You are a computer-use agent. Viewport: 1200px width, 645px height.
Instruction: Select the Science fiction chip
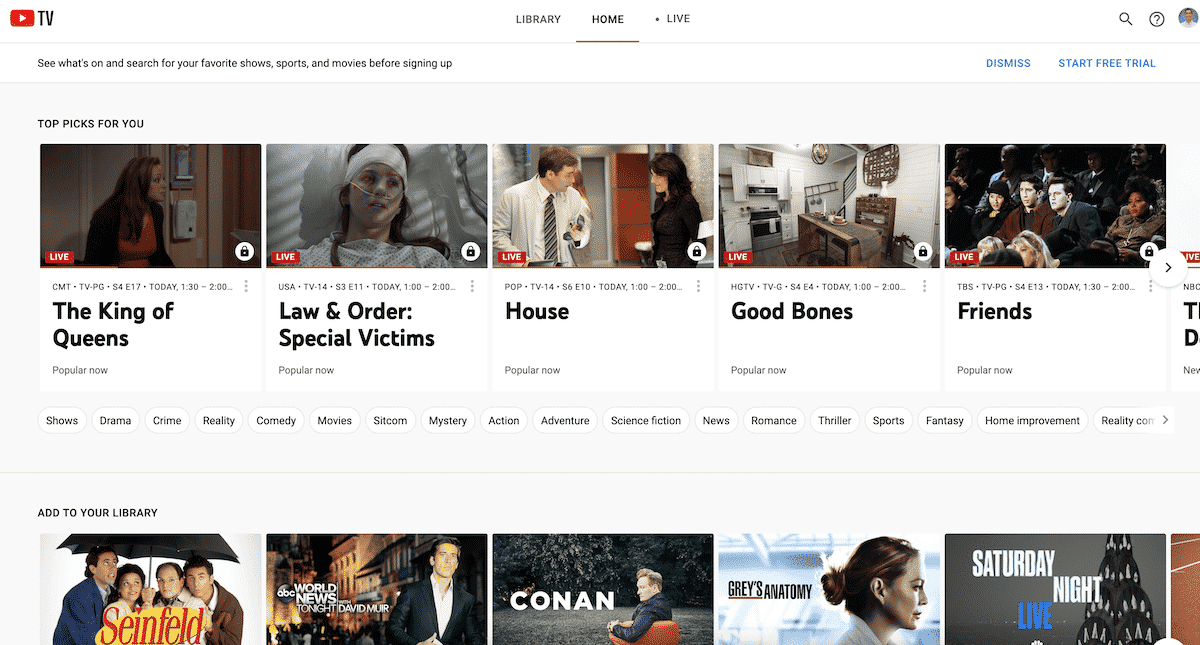click(646, 420)
